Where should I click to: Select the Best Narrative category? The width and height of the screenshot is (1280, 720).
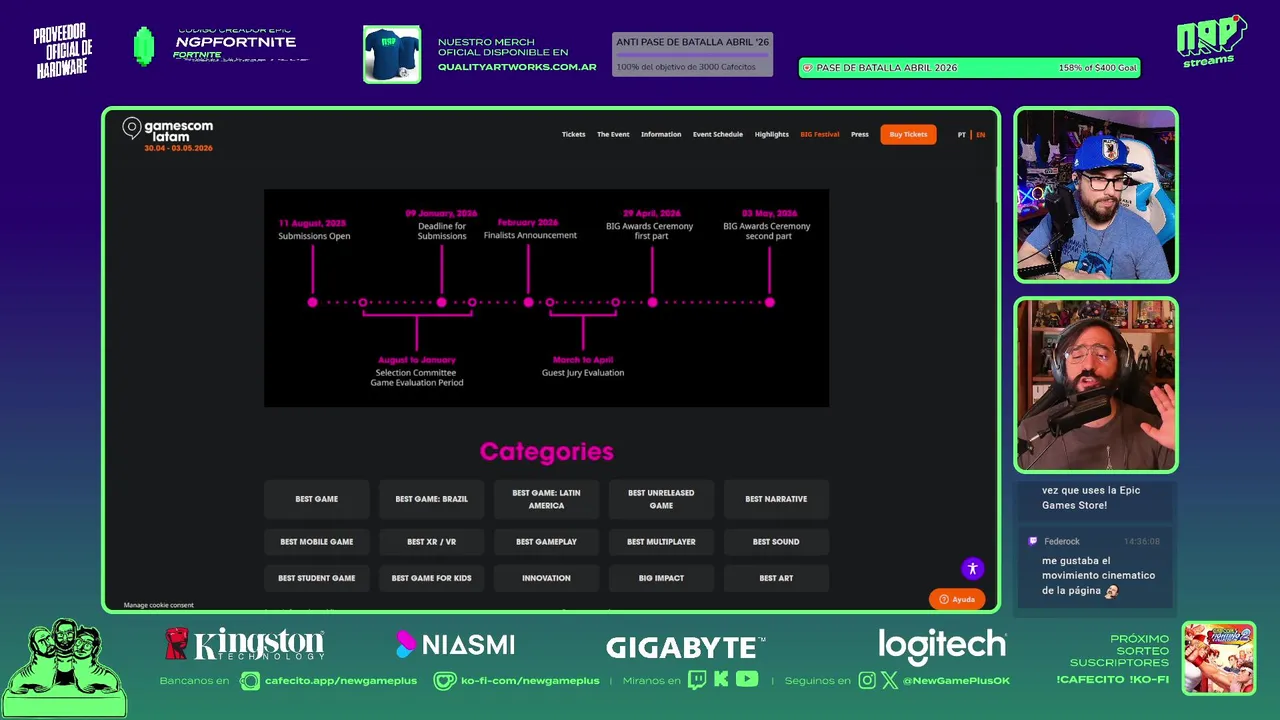point(776,499)
